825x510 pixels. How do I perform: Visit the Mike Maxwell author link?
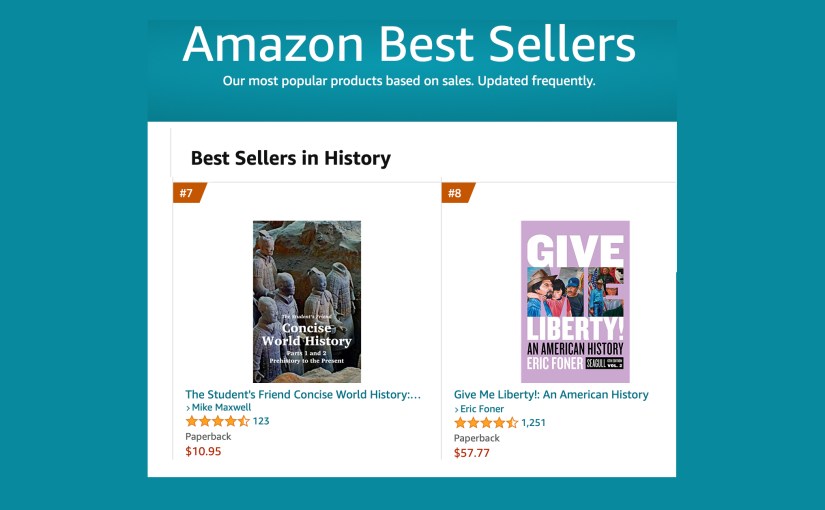tap(222, 408)
